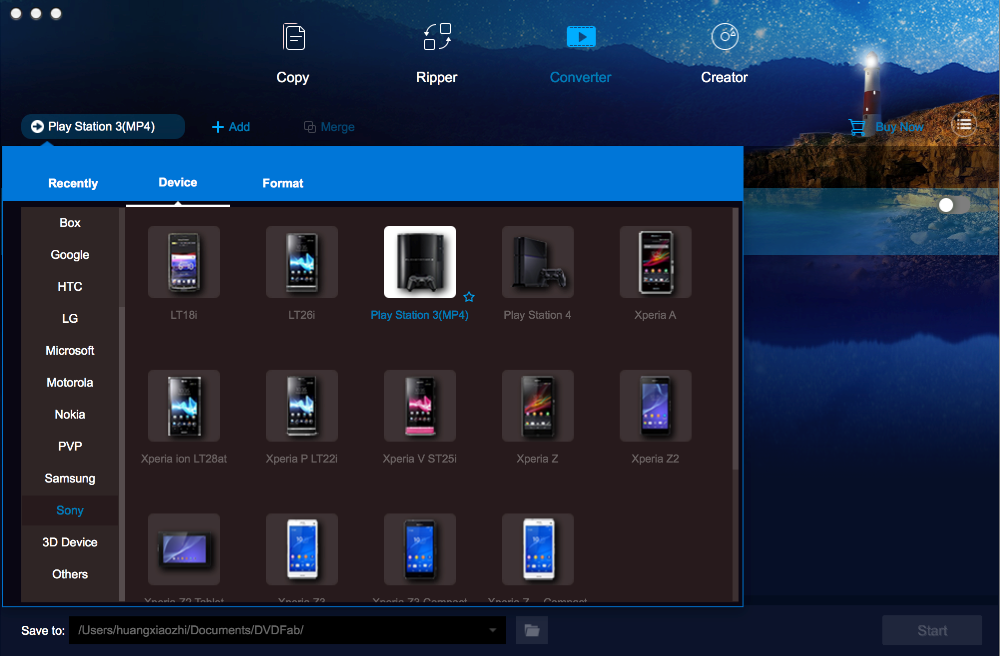Click the brand list scrollbar

122,453
